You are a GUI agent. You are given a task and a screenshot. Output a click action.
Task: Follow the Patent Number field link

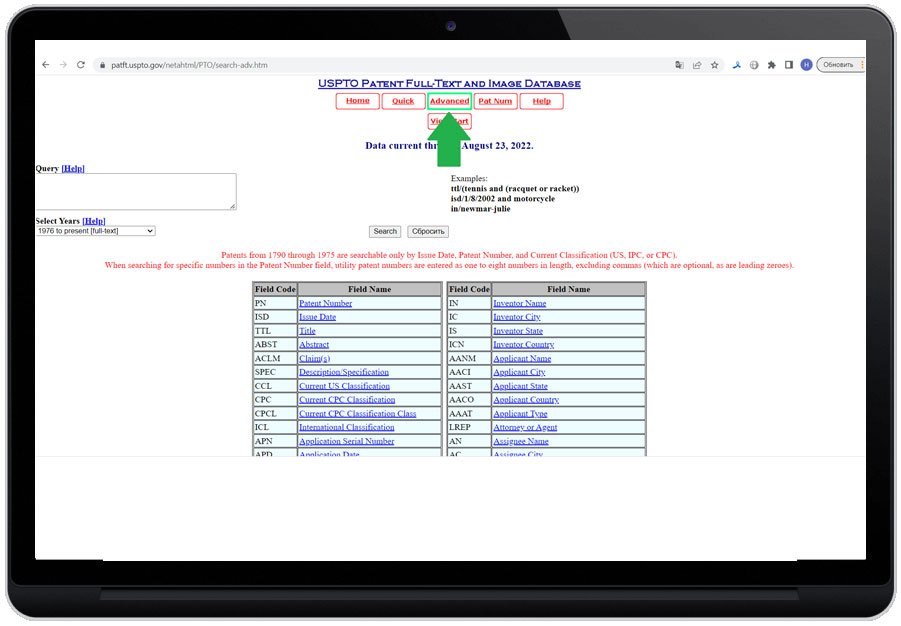(x=325, y=302)
